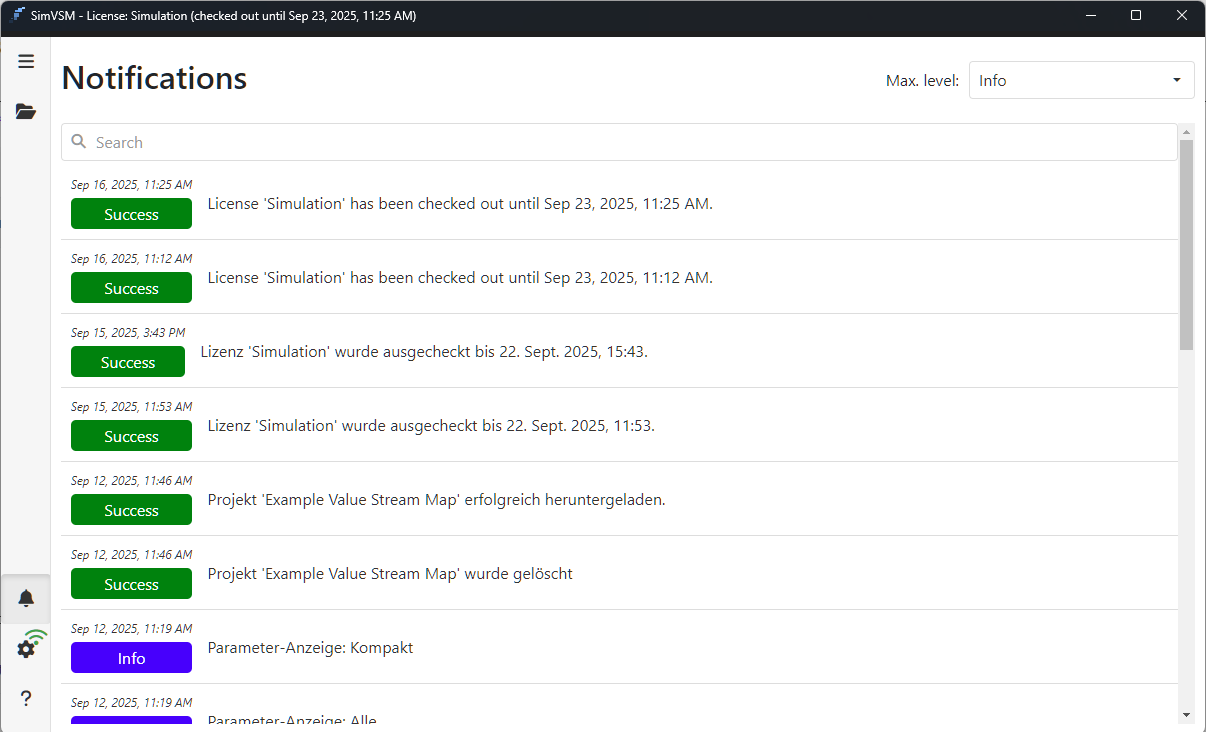Click the help question mark icon

[26, 698]
